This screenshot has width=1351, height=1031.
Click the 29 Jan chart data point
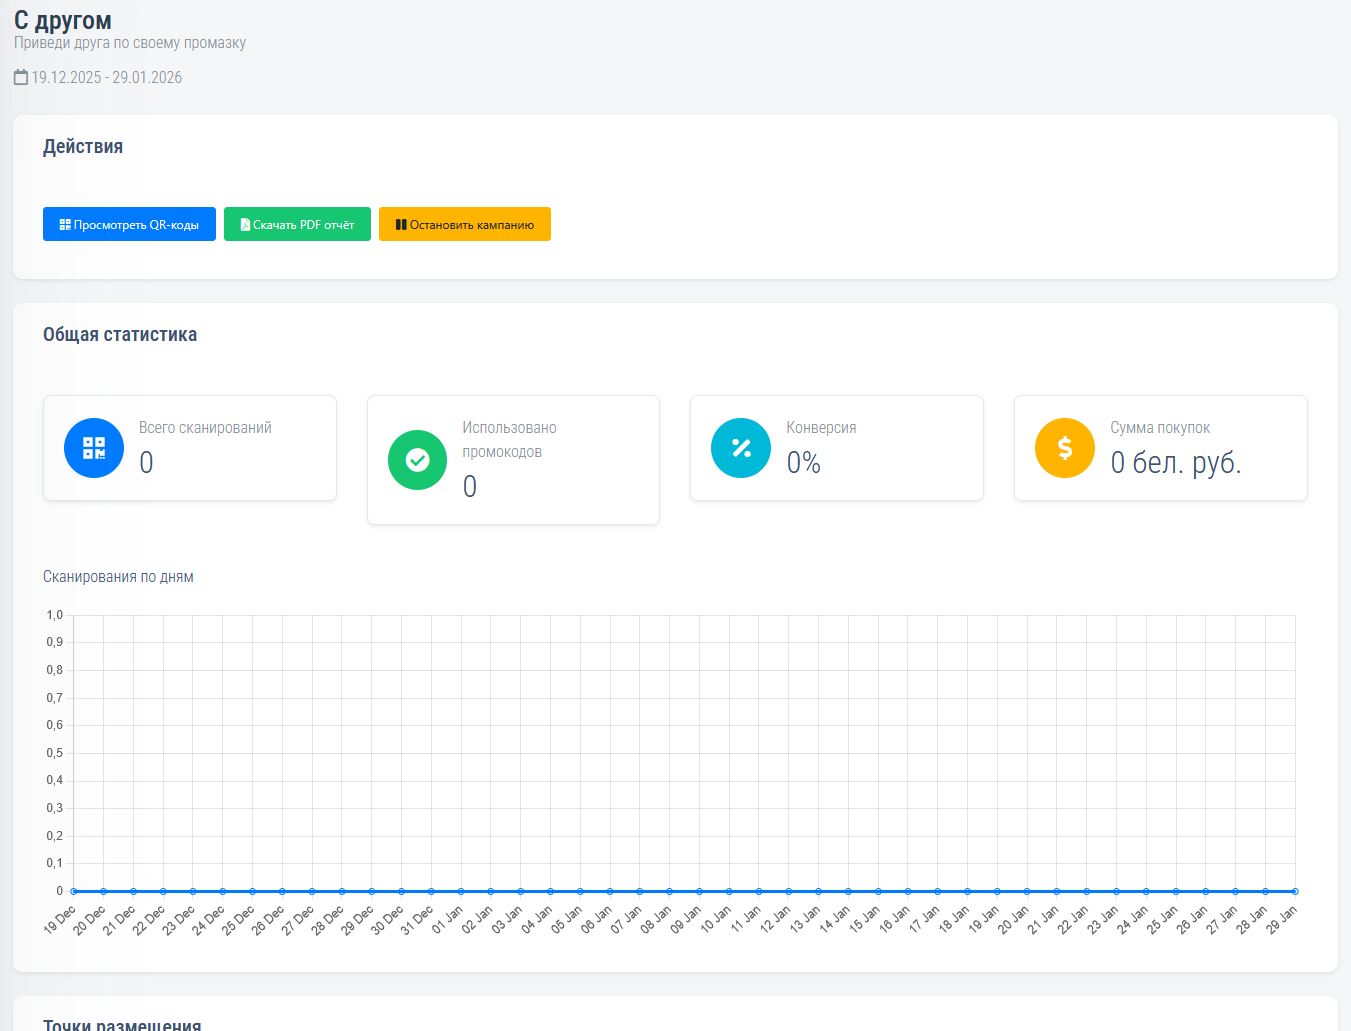[x=1295, y=891]
